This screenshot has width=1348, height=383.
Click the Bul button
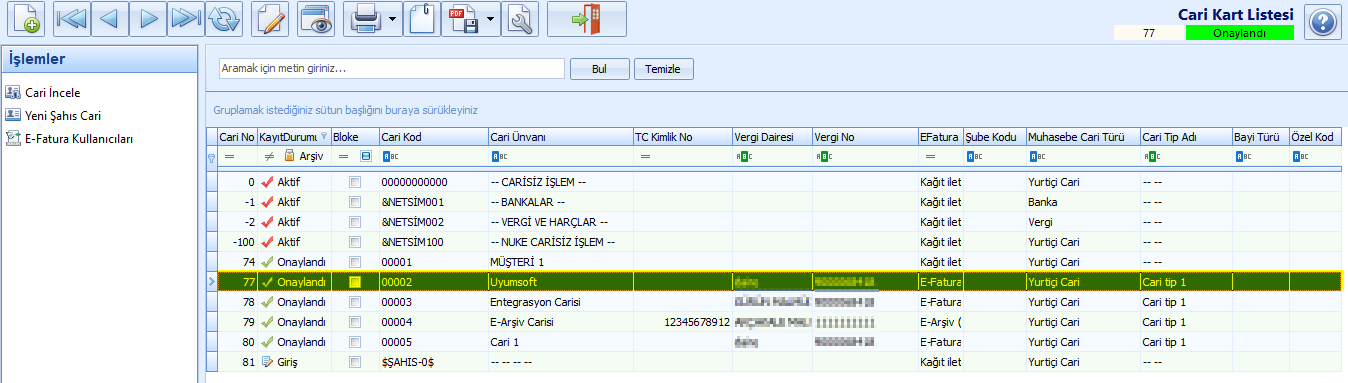pos(600,69)
